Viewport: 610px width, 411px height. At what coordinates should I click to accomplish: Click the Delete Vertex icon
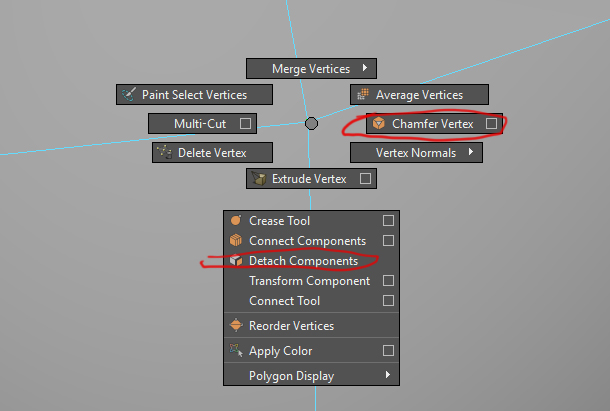(x=164, y=153)
